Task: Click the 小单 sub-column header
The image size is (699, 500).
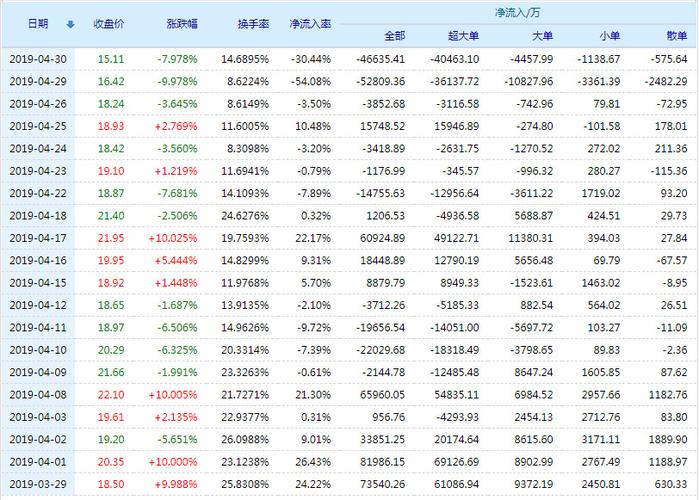Action: point(609,36)
